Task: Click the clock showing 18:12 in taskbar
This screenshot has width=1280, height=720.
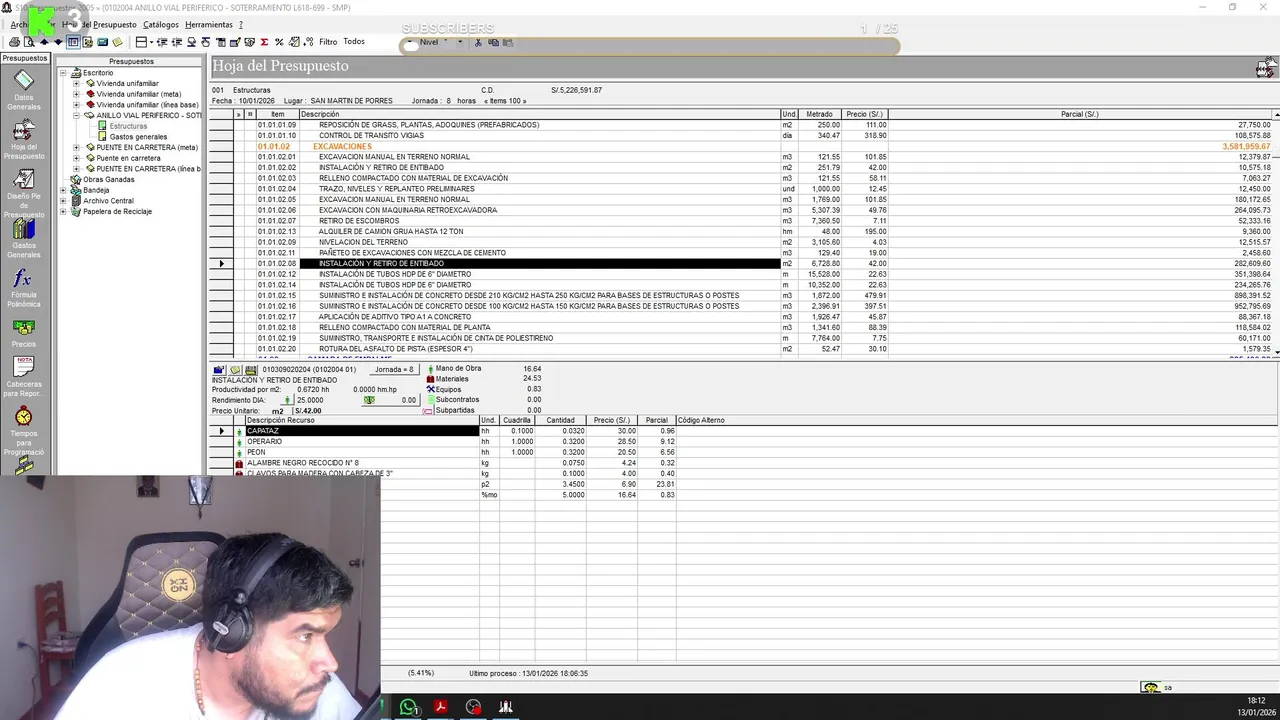Action: 1256,701
